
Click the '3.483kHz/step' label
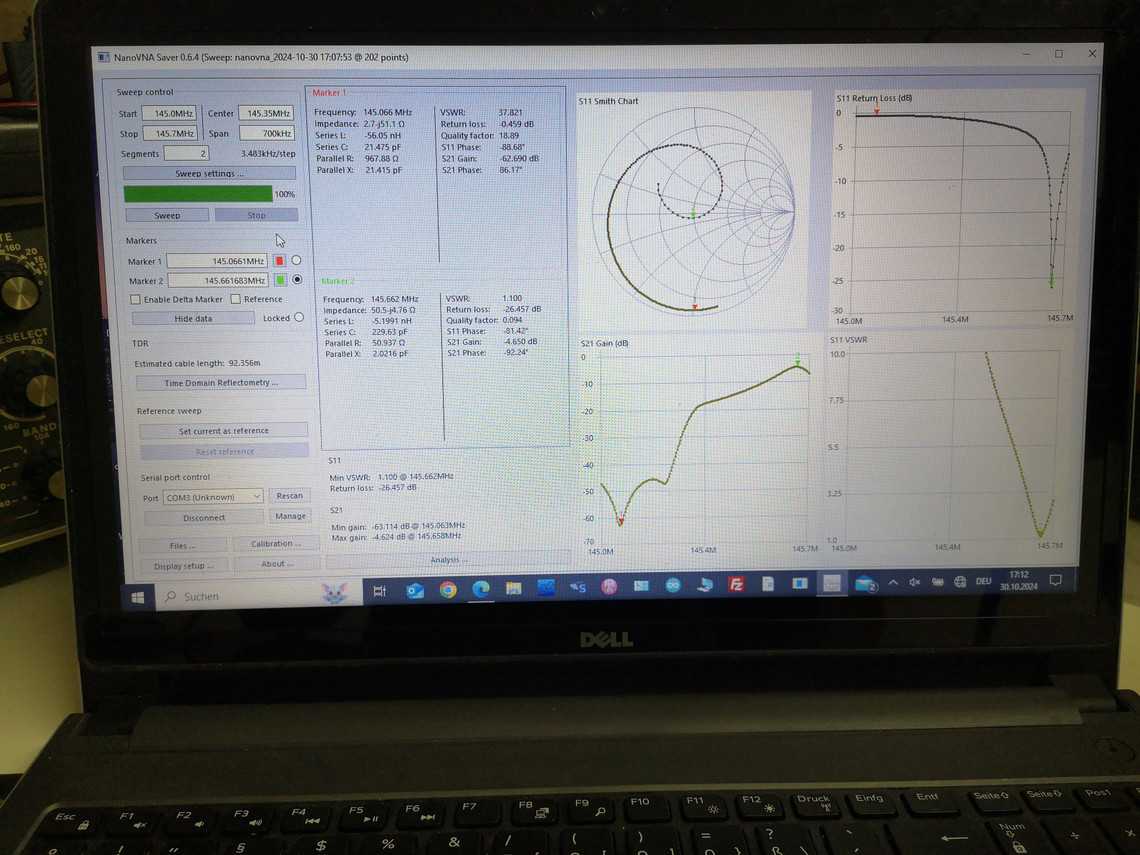pos(268,154)
